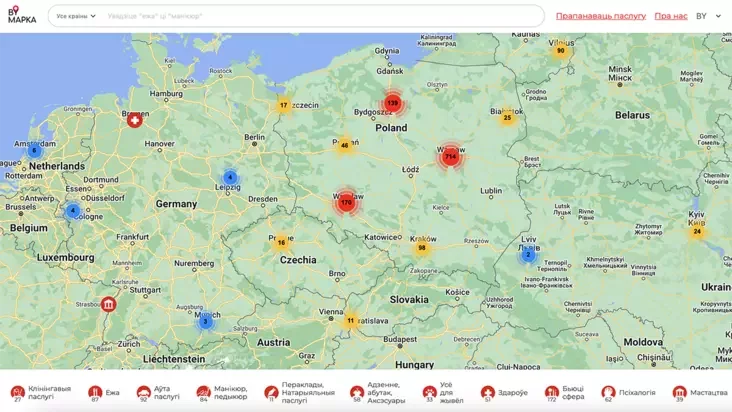Select the Ежа category
Screen dimensions: 732x412
(104, 392)
